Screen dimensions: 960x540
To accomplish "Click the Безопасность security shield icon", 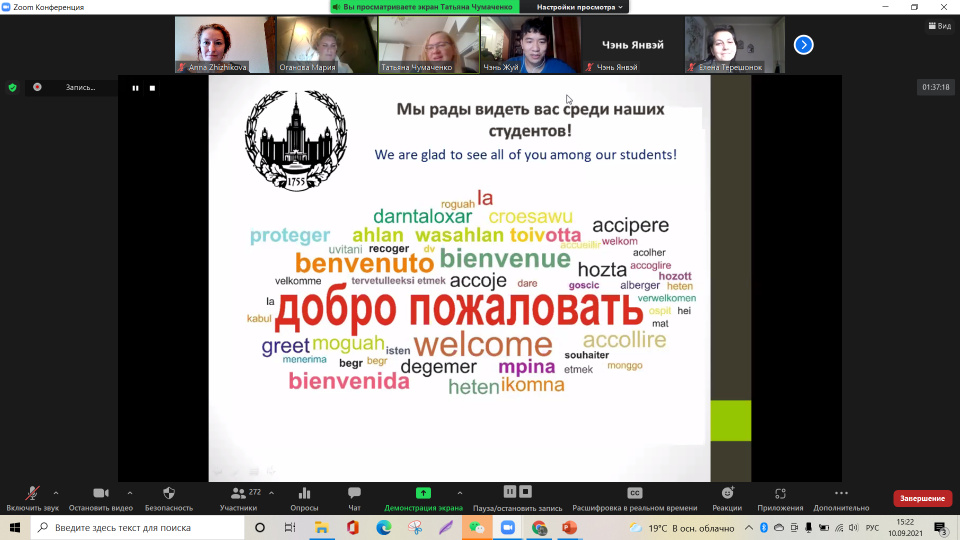I will [x=169, y=494].
